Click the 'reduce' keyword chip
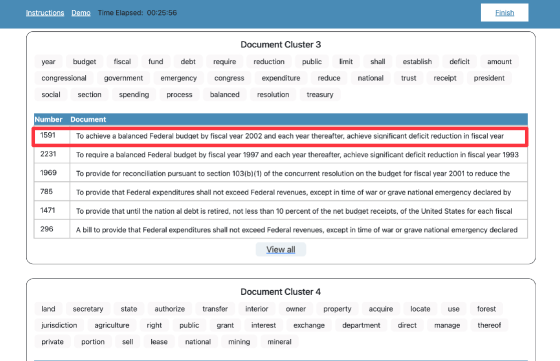The image size is (560, 361). coord(329,78)
